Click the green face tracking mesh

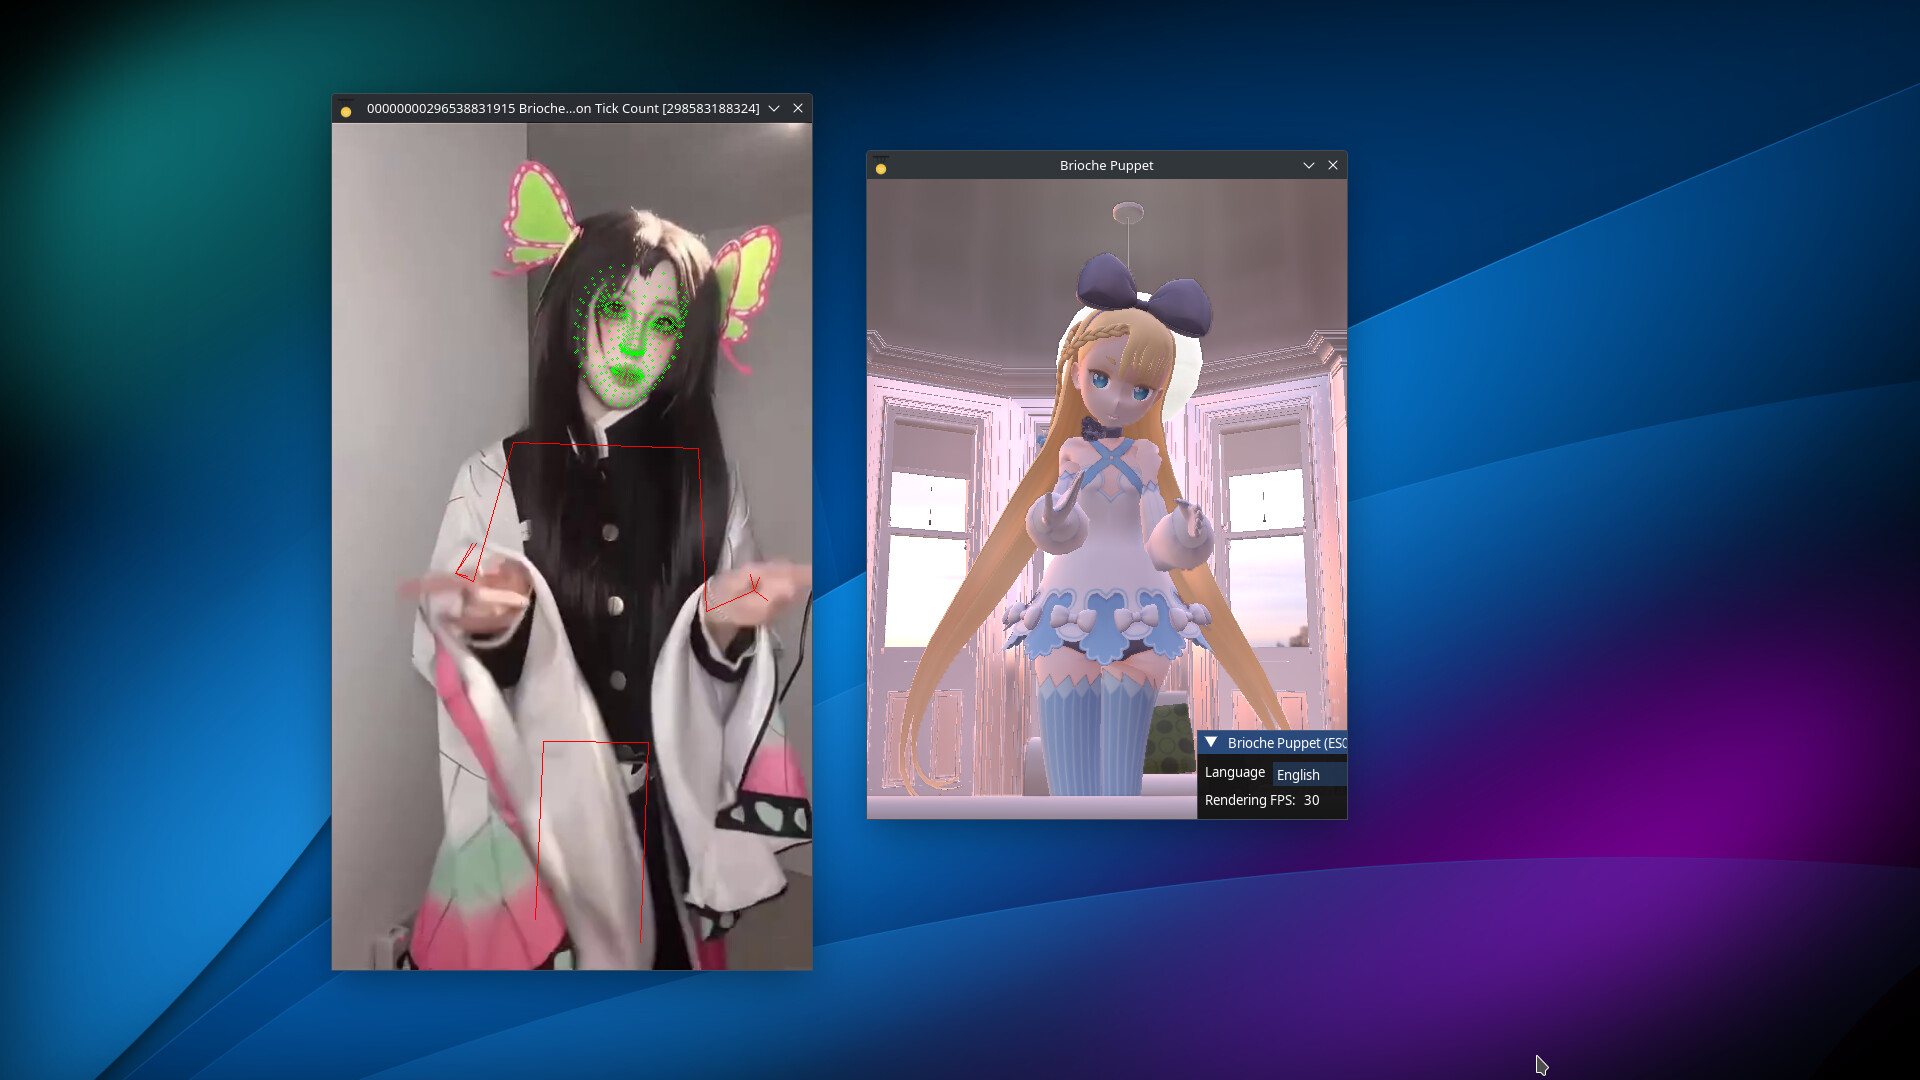(630, 330)
